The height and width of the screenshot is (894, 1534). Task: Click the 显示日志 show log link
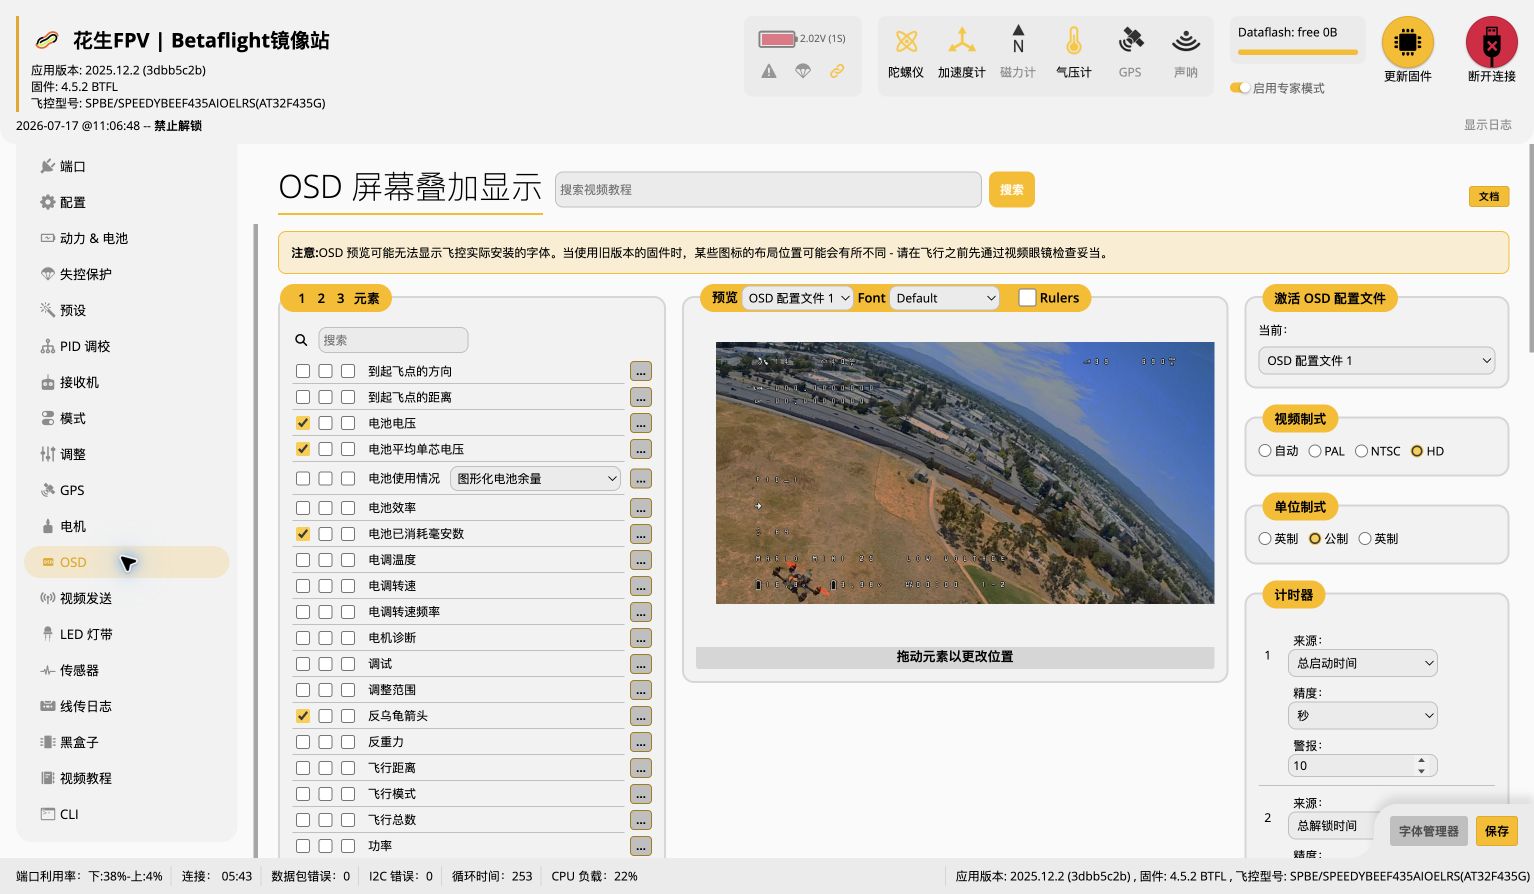pos(1487,125)
